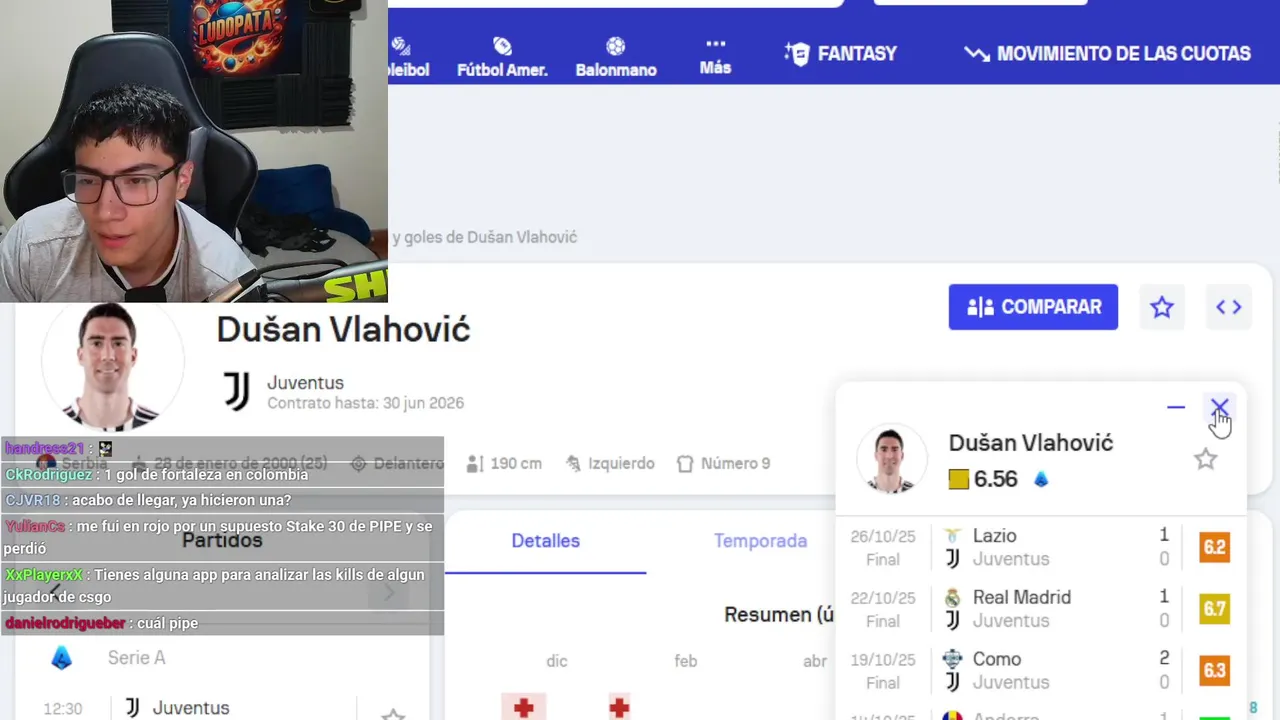
Task: Click the American football icon
Action: click(x=502, y=46)
